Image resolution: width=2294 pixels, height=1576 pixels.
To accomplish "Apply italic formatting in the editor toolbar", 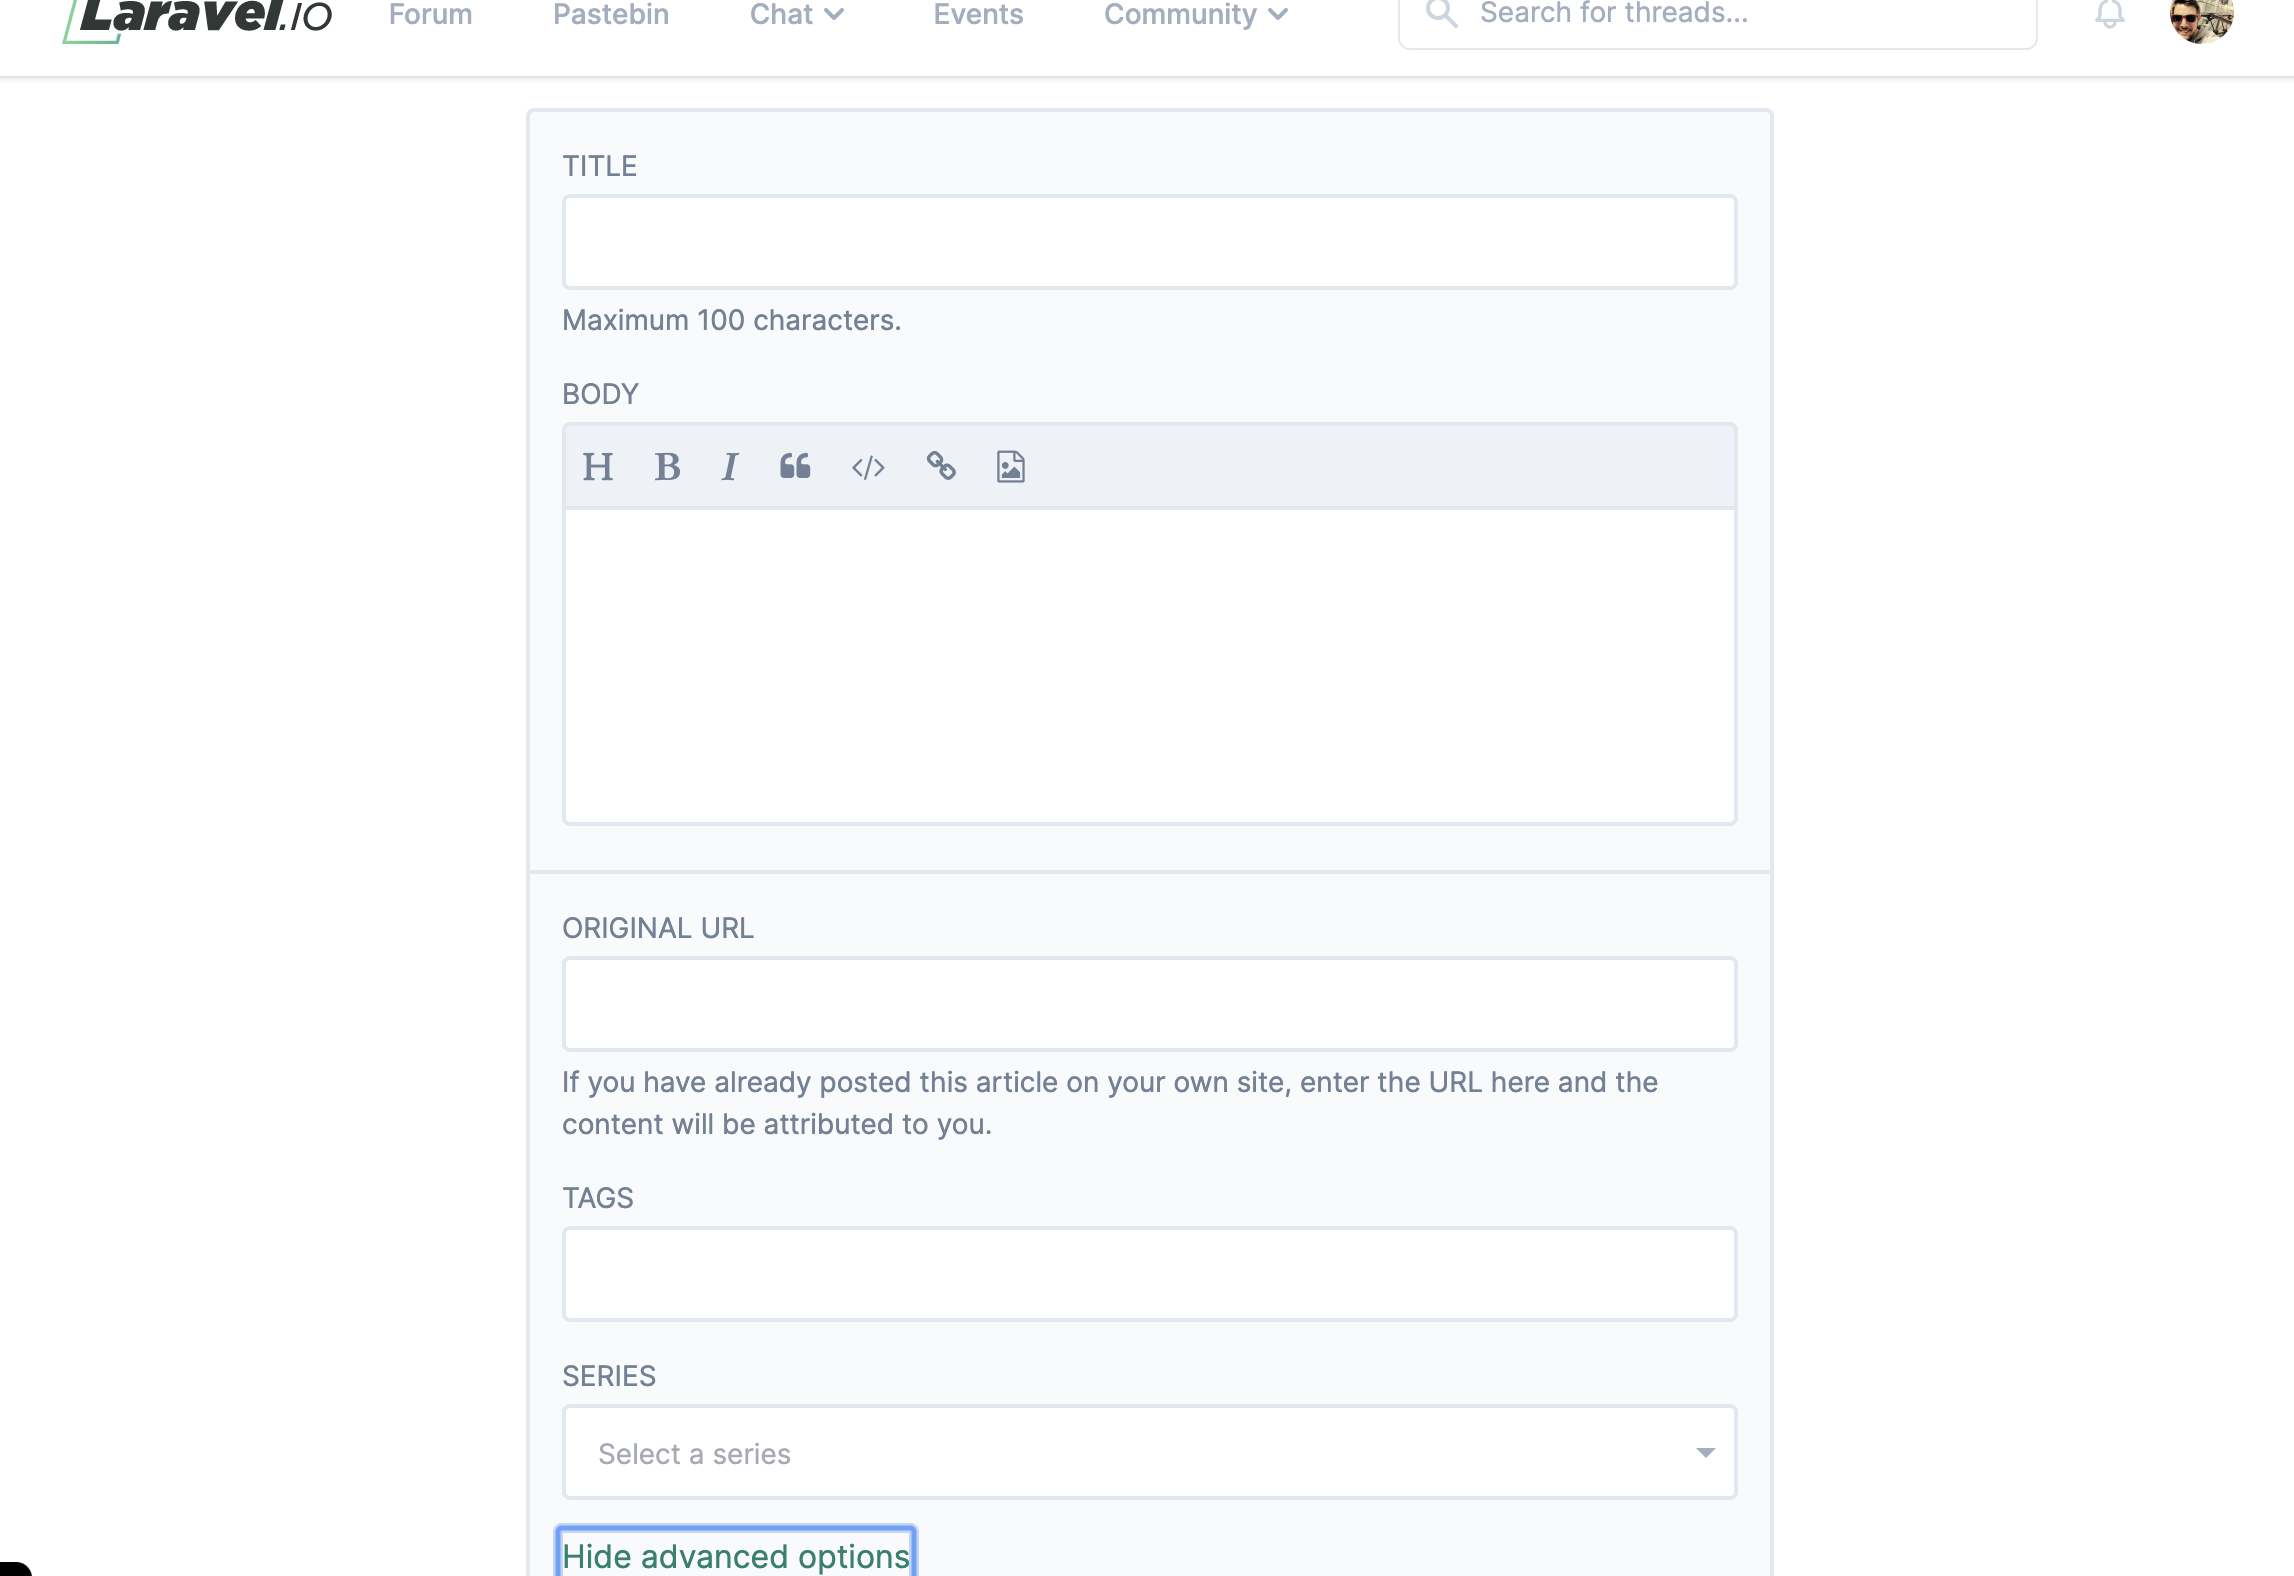I will pyautogui.click(x=730, y=467).
